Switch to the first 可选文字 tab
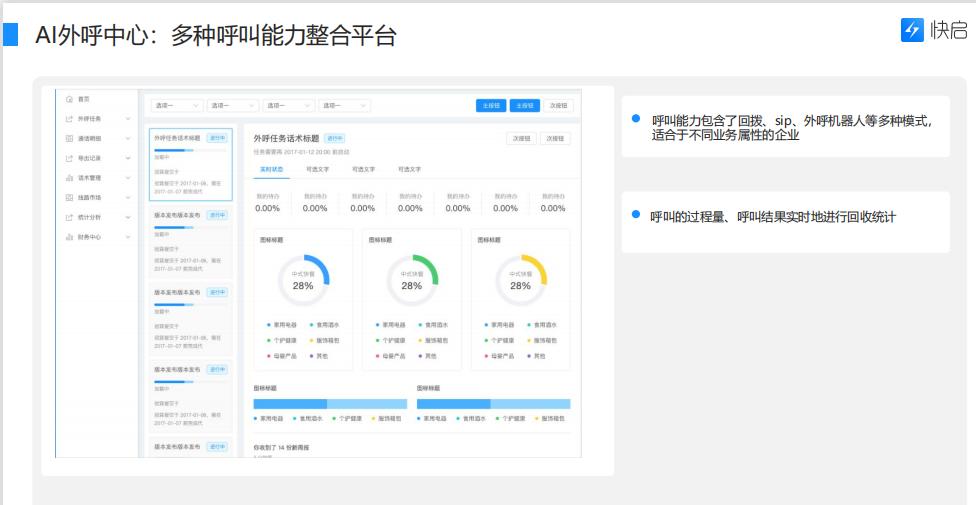Image resolution: width=976 pixels, height=505 pixels. pyautogui.click(x=317, y=169)
